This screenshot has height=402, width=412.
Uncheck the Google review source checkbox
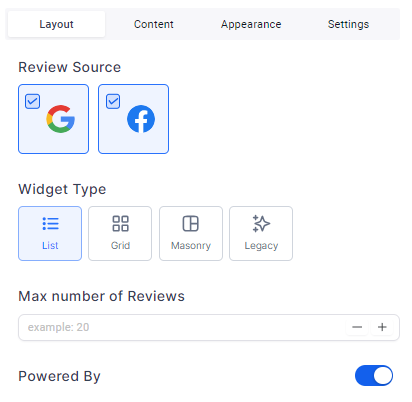pyautogui.click(x=33, y=101)
